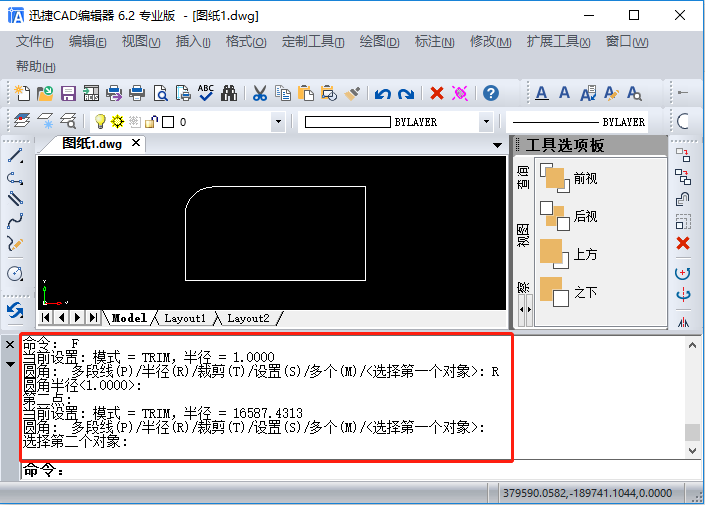Open the layer 0 dropdown
Screen dimensions: 705x505
(x=278, y=121)
